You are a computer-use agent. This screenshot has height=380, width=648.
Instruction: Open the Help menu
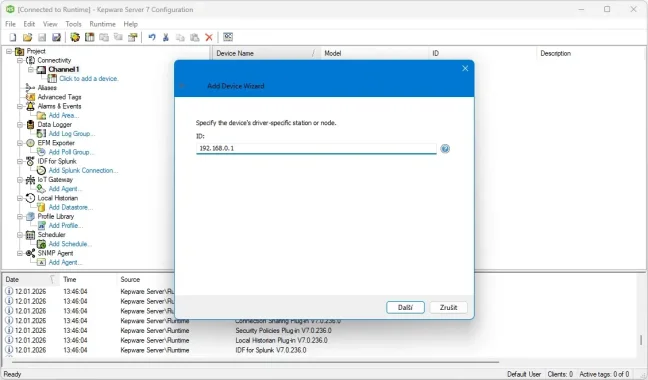coord(130,24)
